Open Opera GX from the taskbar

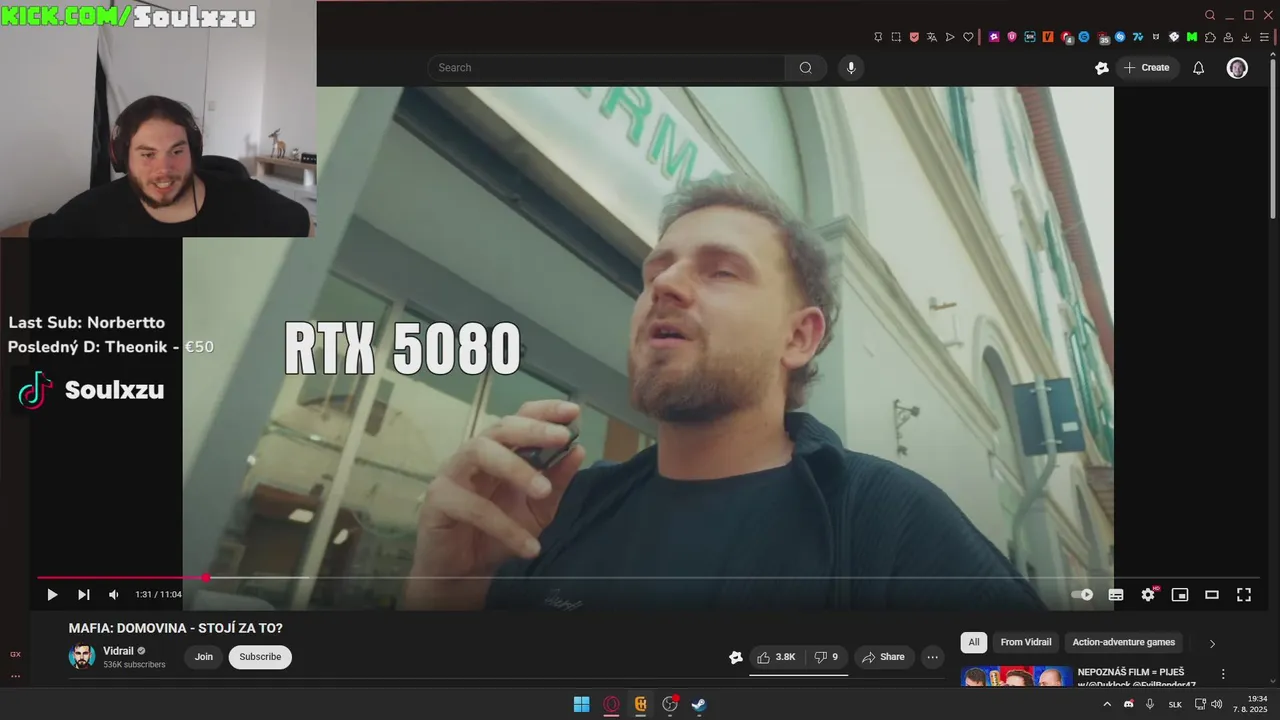(611, 704)
